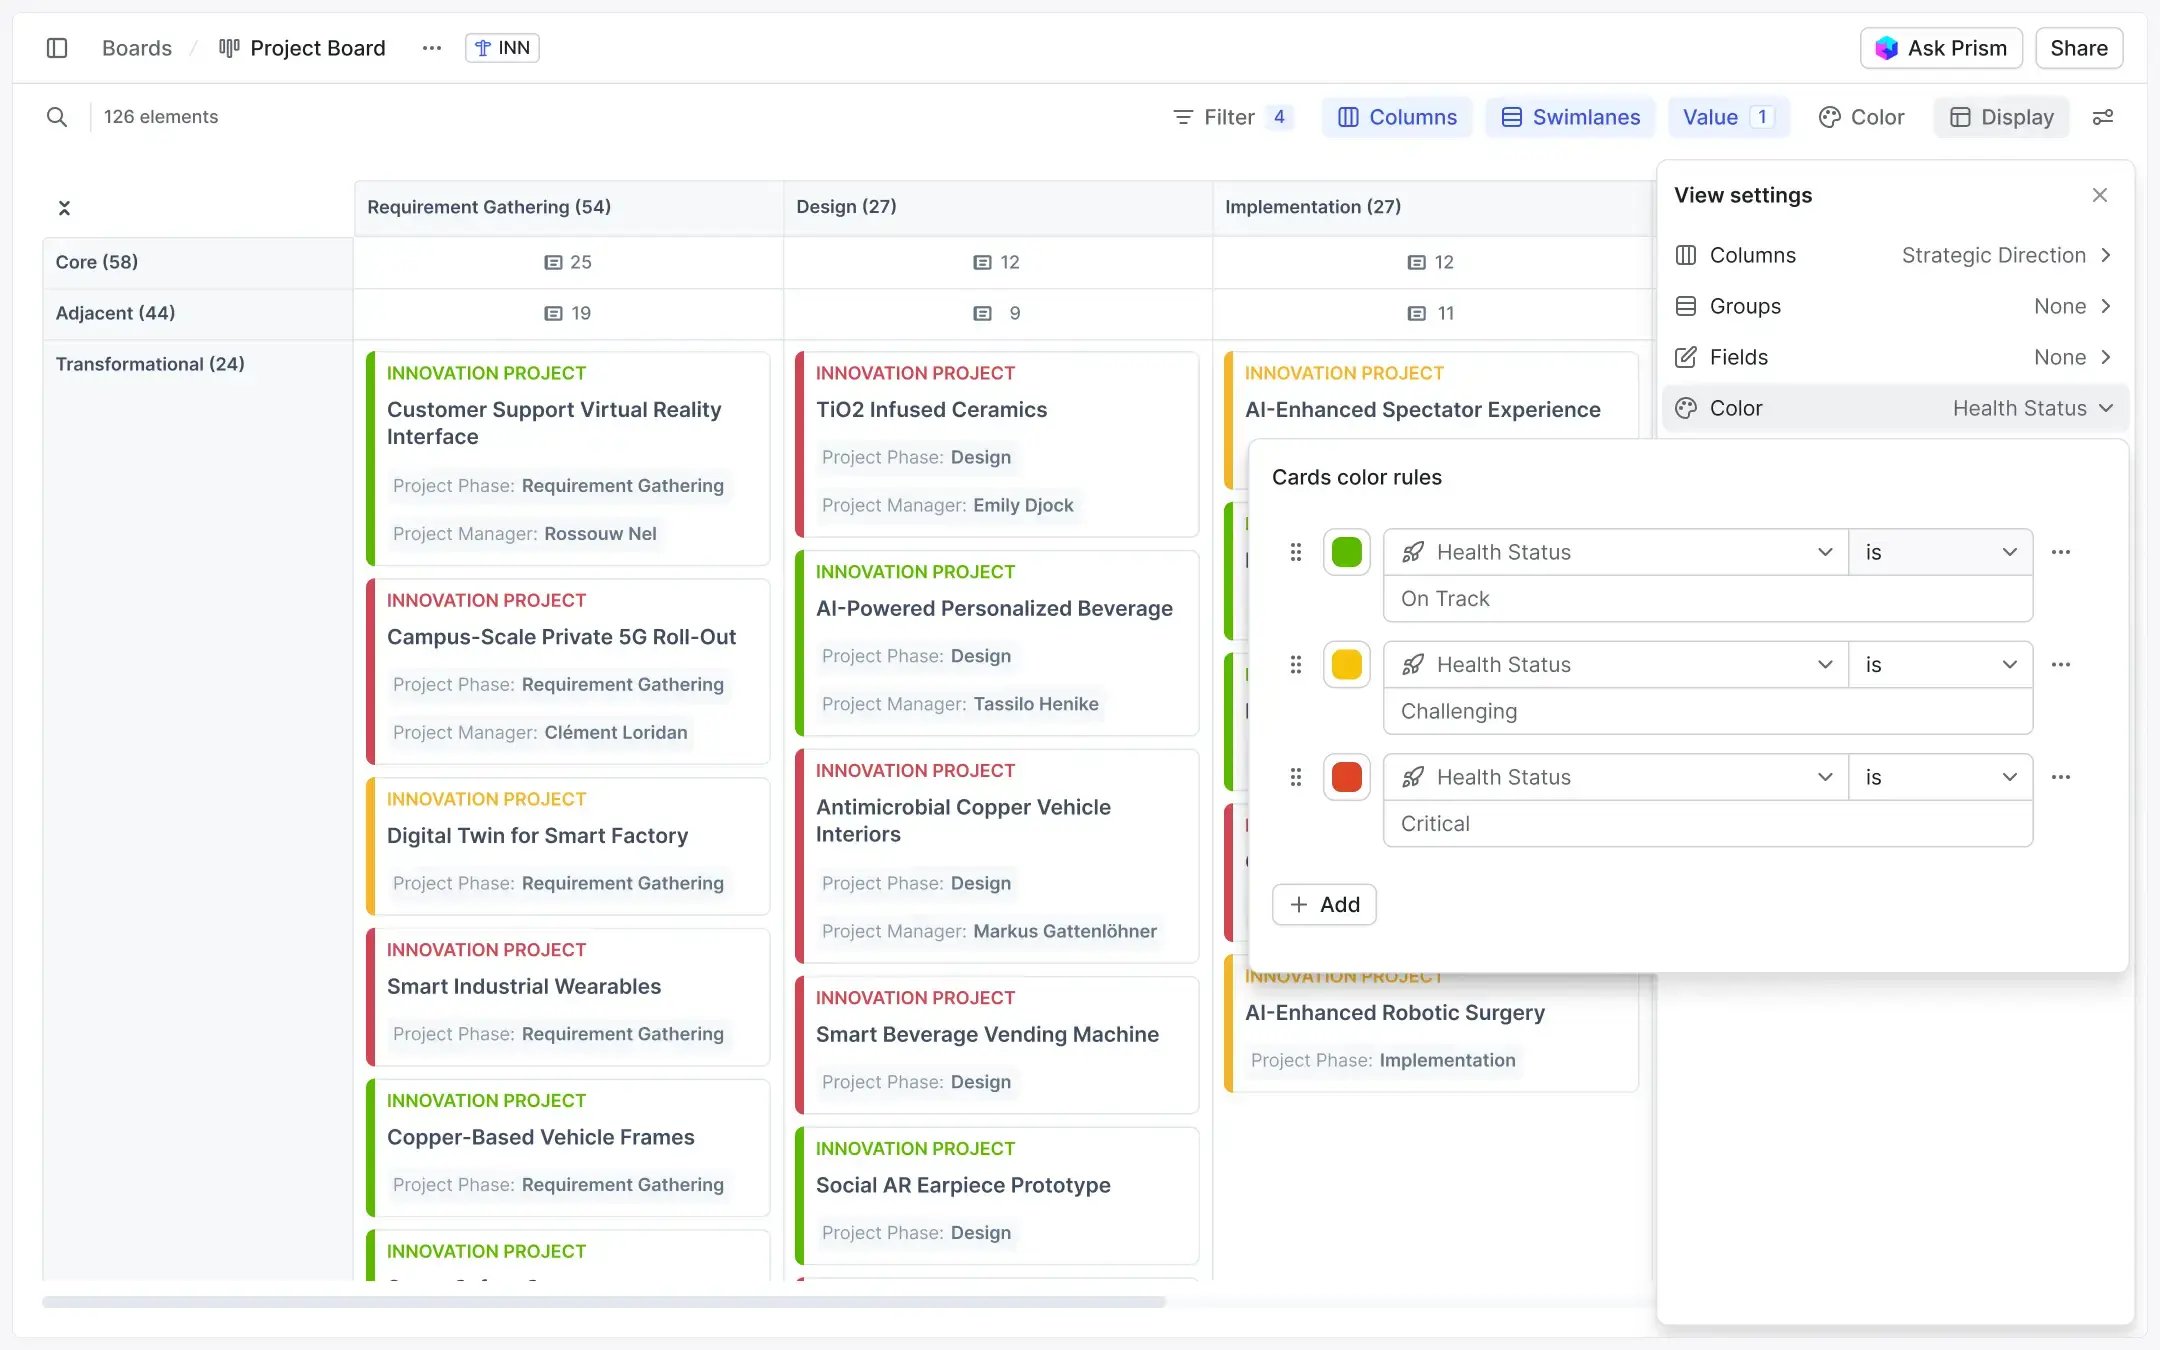Expand the 'is' operator dropdown for Challenging rule

(1939, 664)
